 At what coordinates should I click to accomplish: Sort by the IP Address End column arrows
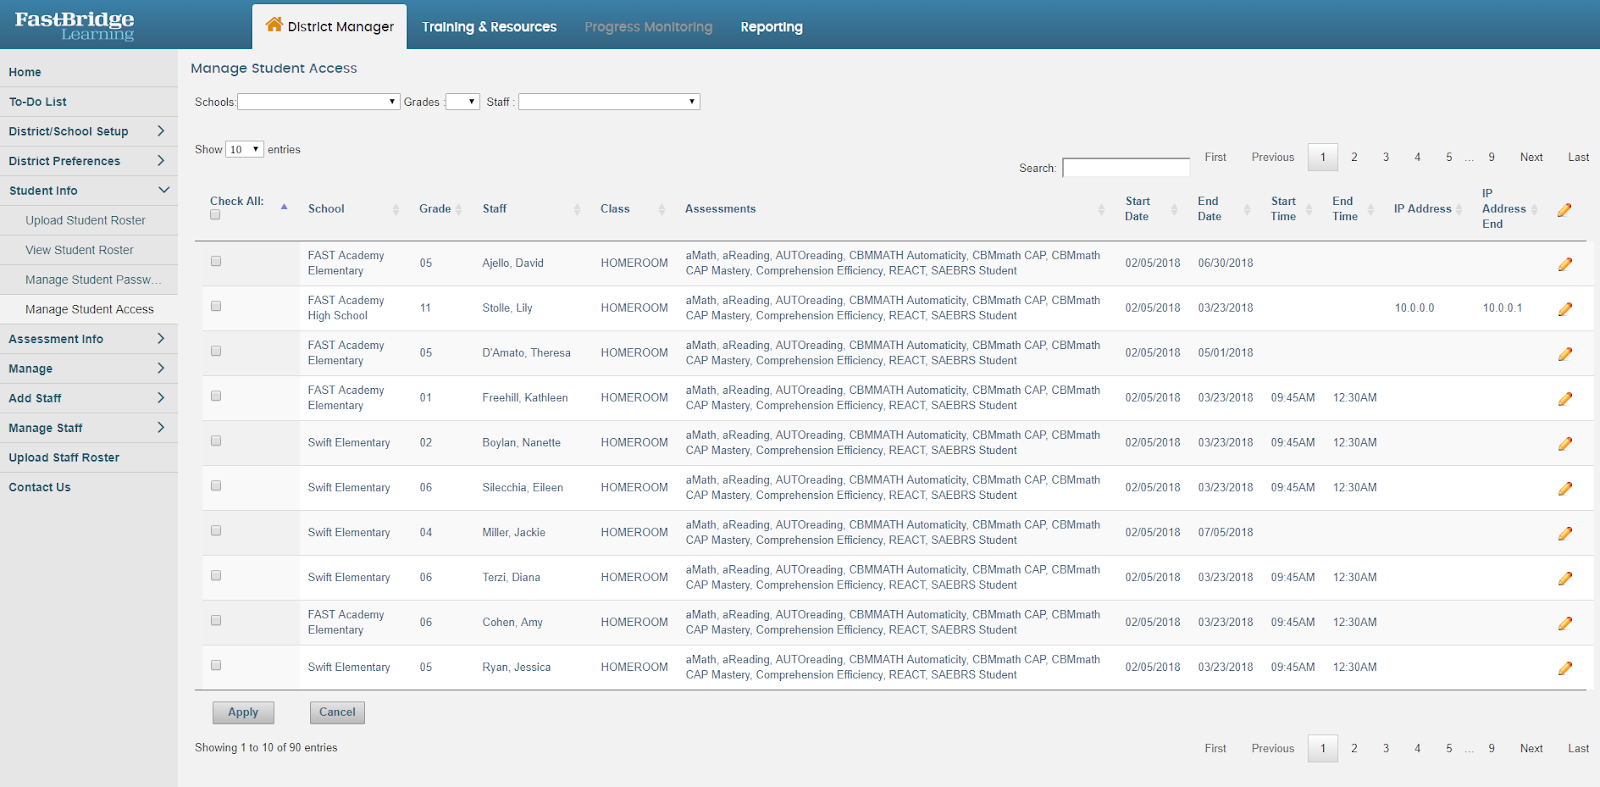pos(1534,209)
